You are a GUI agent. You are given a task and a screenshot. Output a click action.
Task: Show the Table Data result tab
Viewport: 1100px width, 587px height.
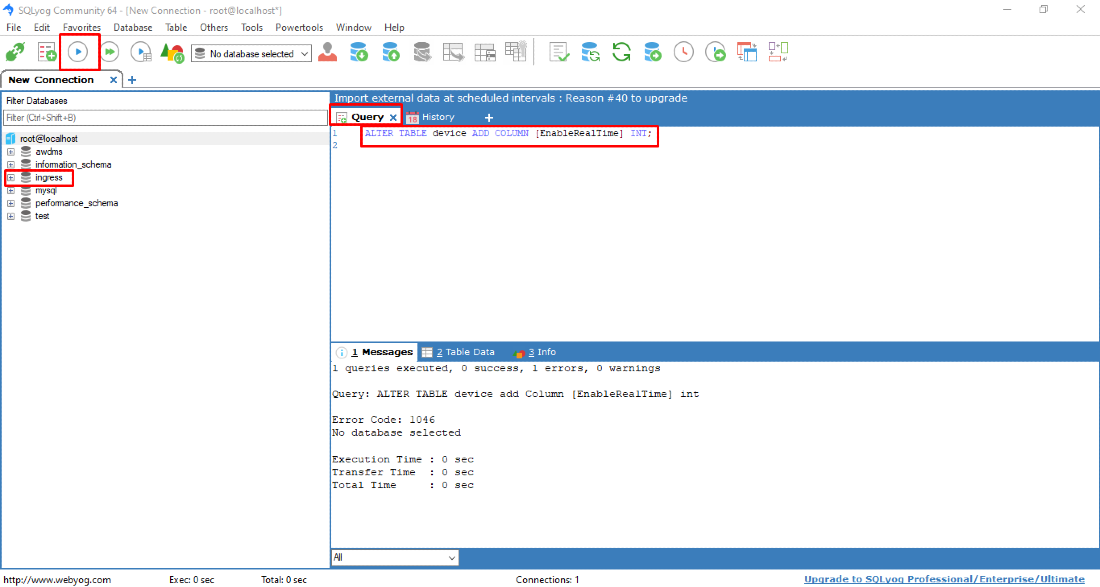[x=459, y=352]
